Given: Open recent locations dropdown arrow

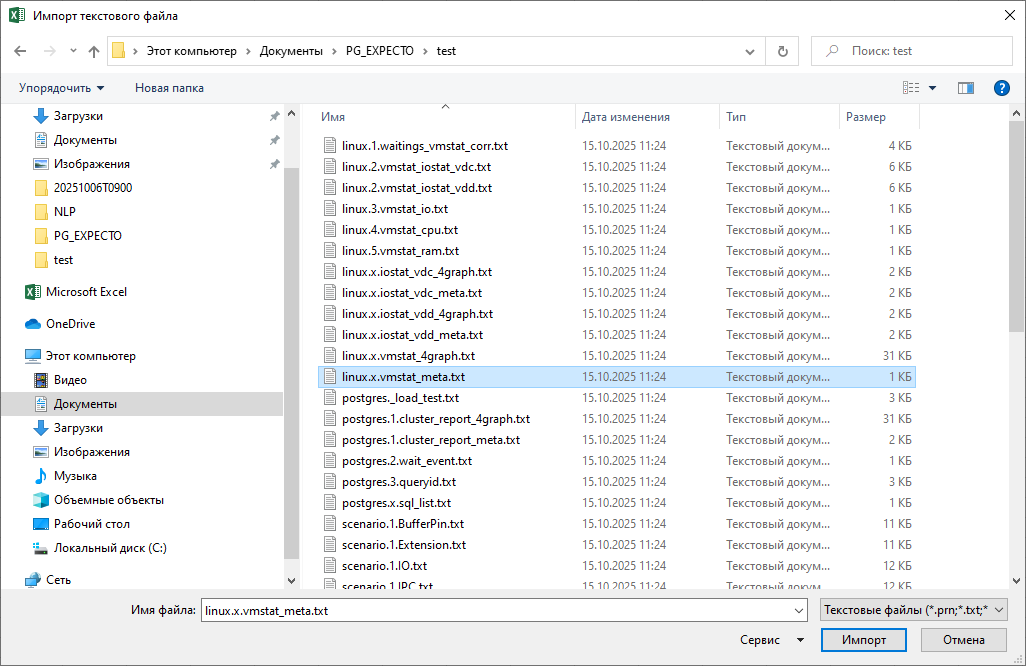Looking at the screenshot, I should (x=73, y=51).
